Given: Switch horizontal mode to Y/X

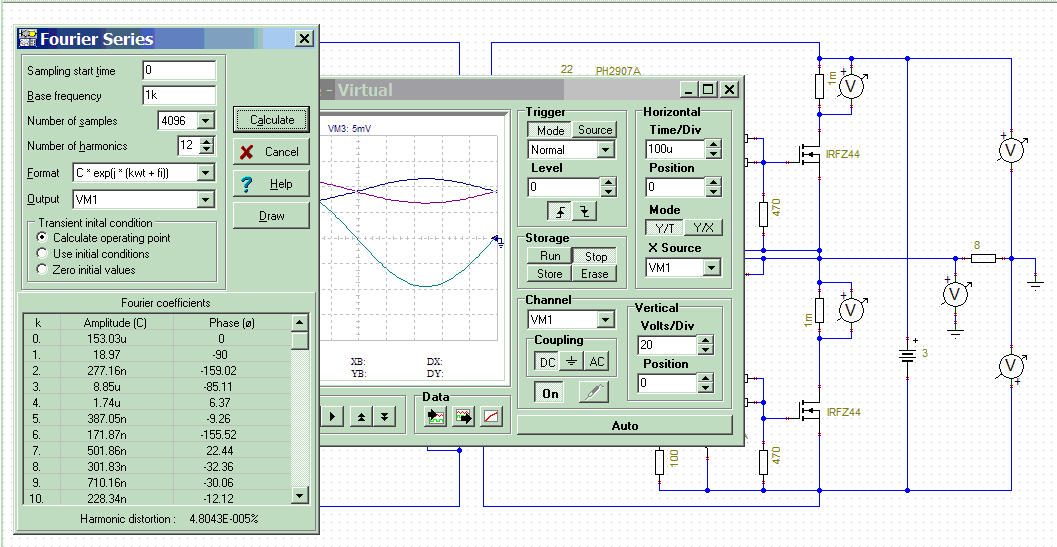Looking at the screenshot, I should [703, 228].
